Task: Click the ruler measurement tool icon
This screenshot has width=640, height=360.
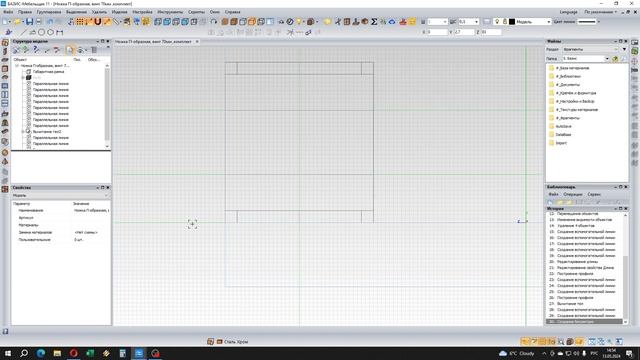Action: (117, 22)
